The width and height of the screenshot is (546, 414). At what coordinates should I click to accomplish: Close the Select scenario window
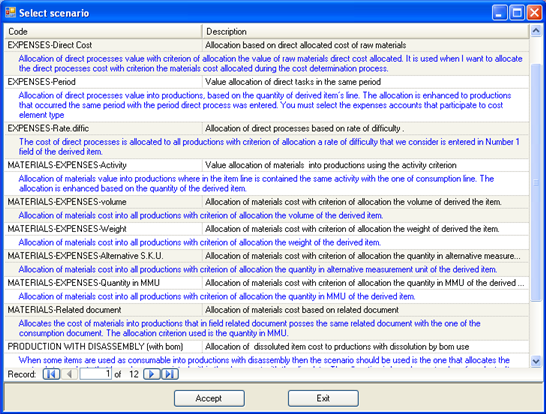tap(535, 13)
